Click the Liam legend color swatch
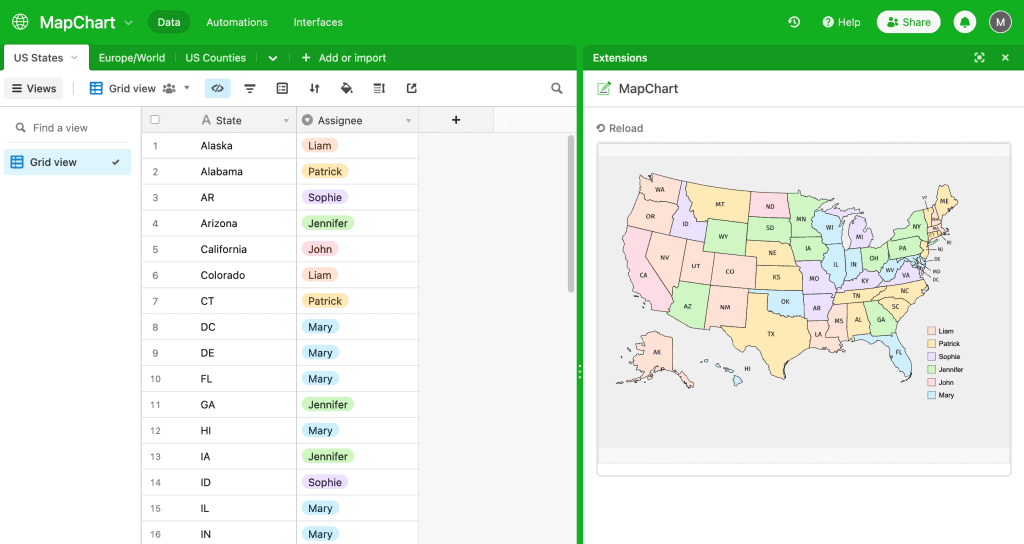Image resolution: width=1024 pixels, height=544 pixels. pyautogui.click(x=932, y=331)
